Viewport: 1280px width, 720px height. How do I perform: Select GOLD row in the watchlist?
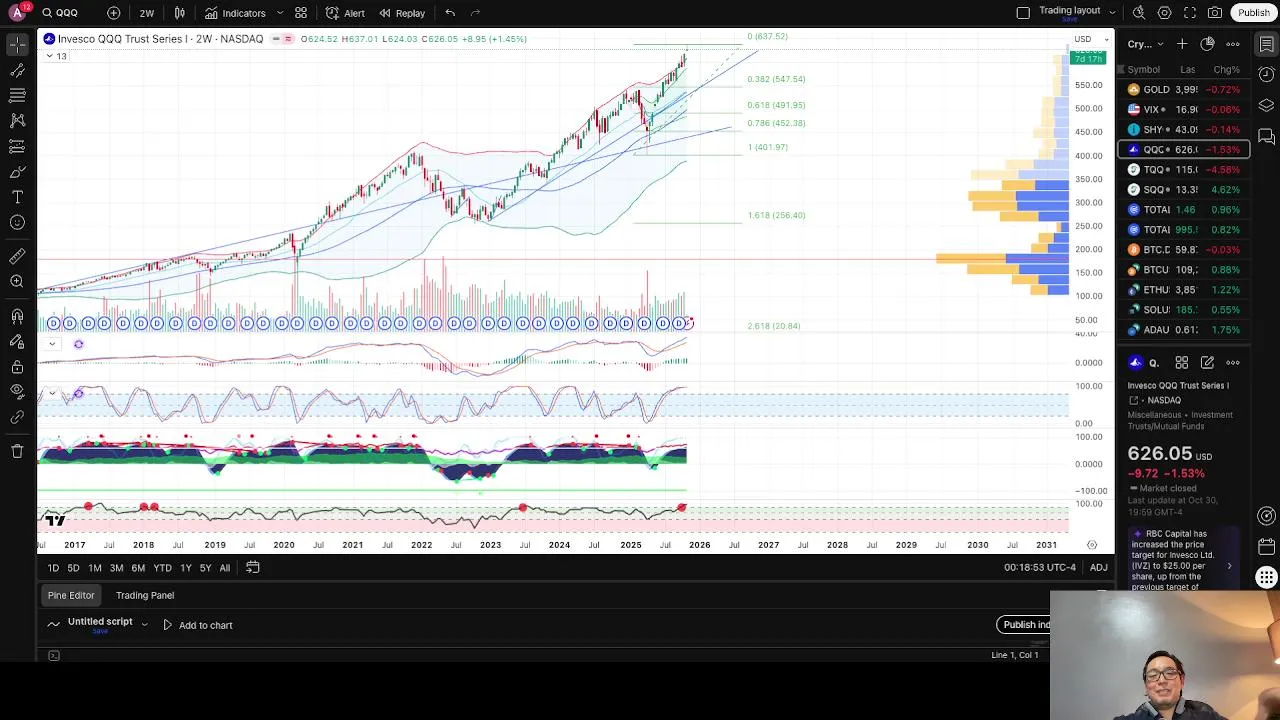pyautogui.click(x=1184, y=90)
